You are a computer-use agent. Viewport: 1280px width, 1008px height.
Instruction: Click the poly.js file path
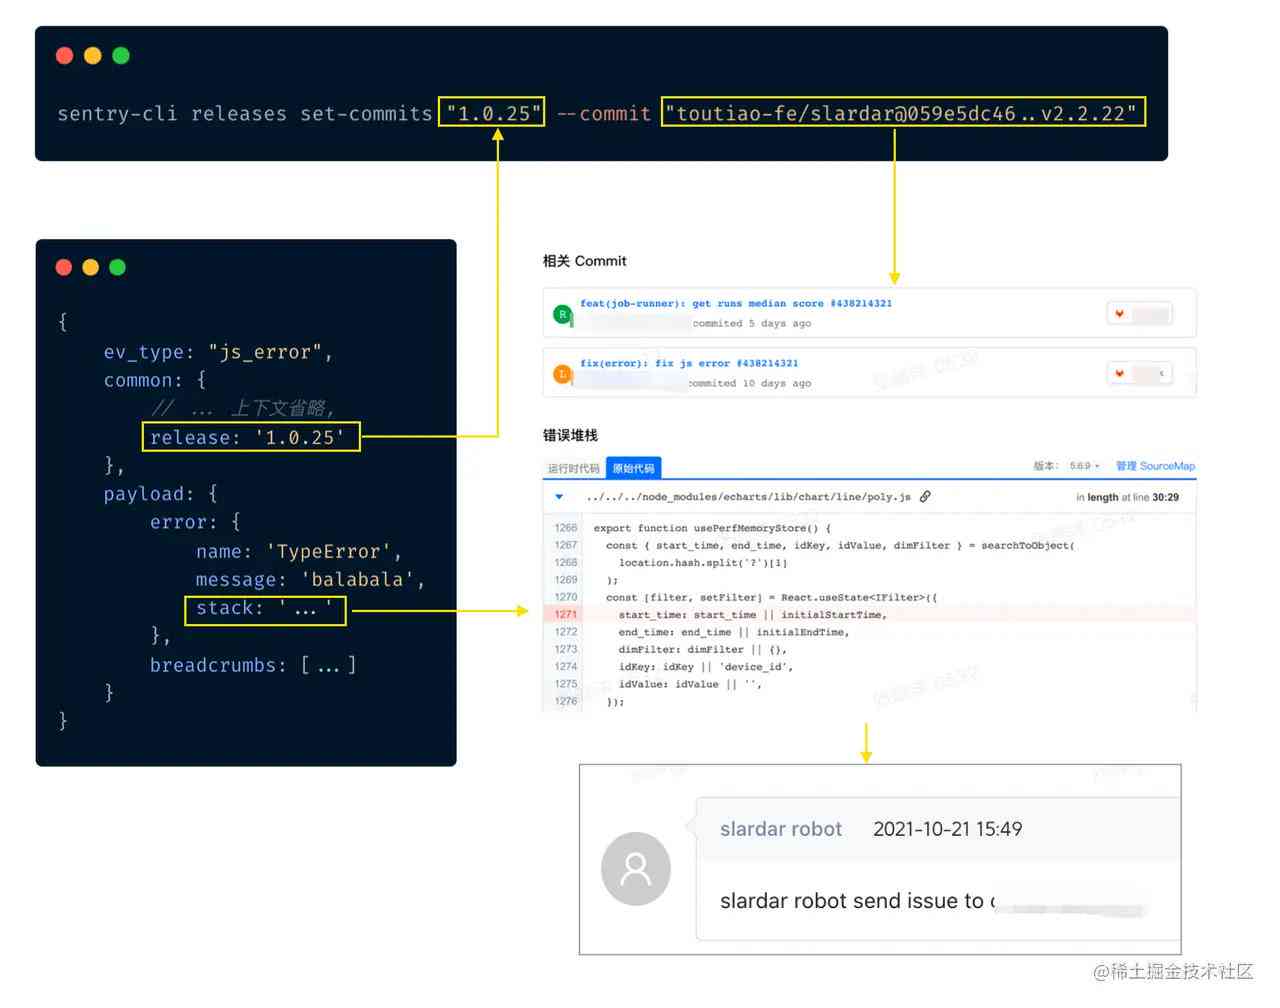point(748,497)
